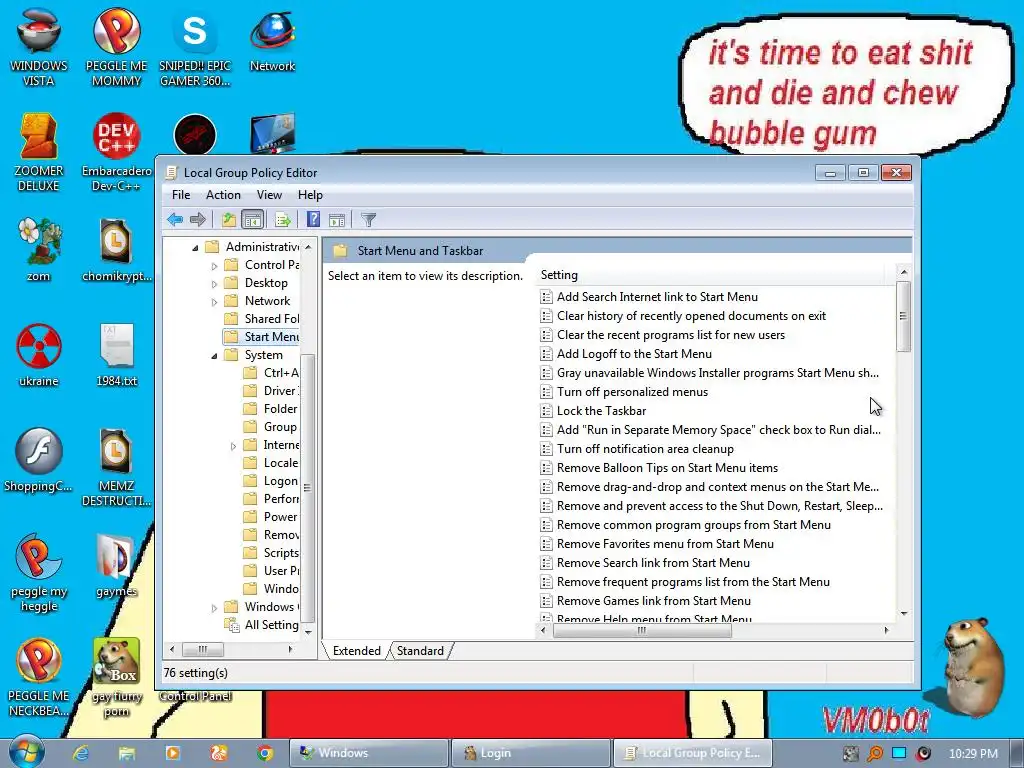This screenshot has height=768, width=1024.
Task: Select the PEGGLE ME NECKBEA... desktop icon
Action: tap(39, 678)
